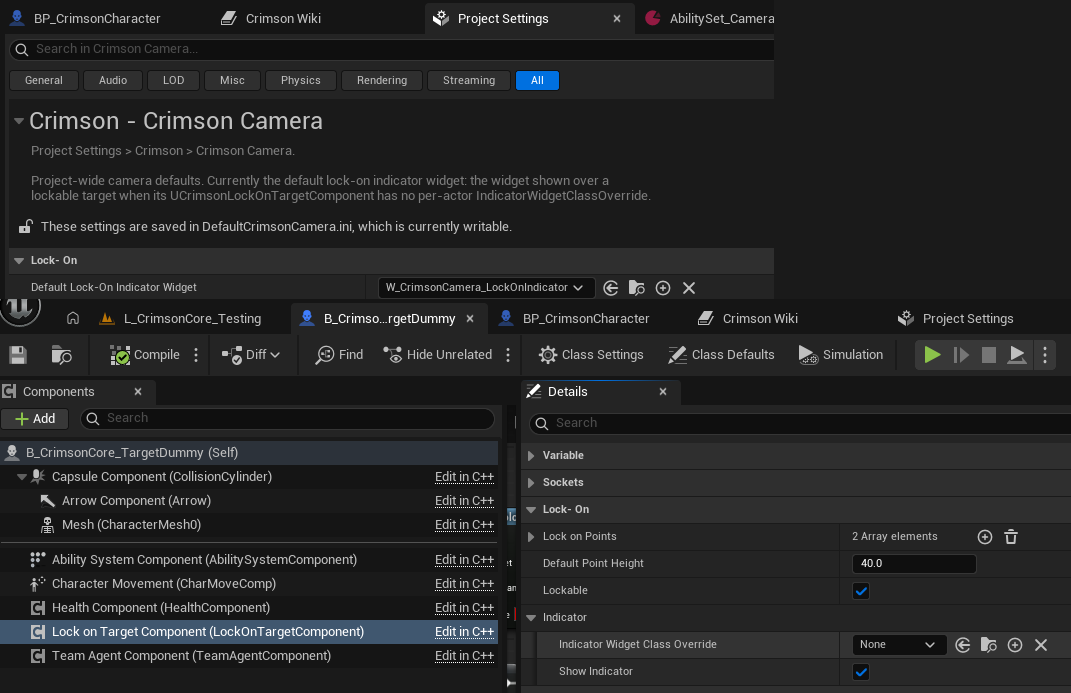Open Hide Unrelated options three-dot menu
The width and height of the screenshot is (1071, 693).
(x=508, y=355)
